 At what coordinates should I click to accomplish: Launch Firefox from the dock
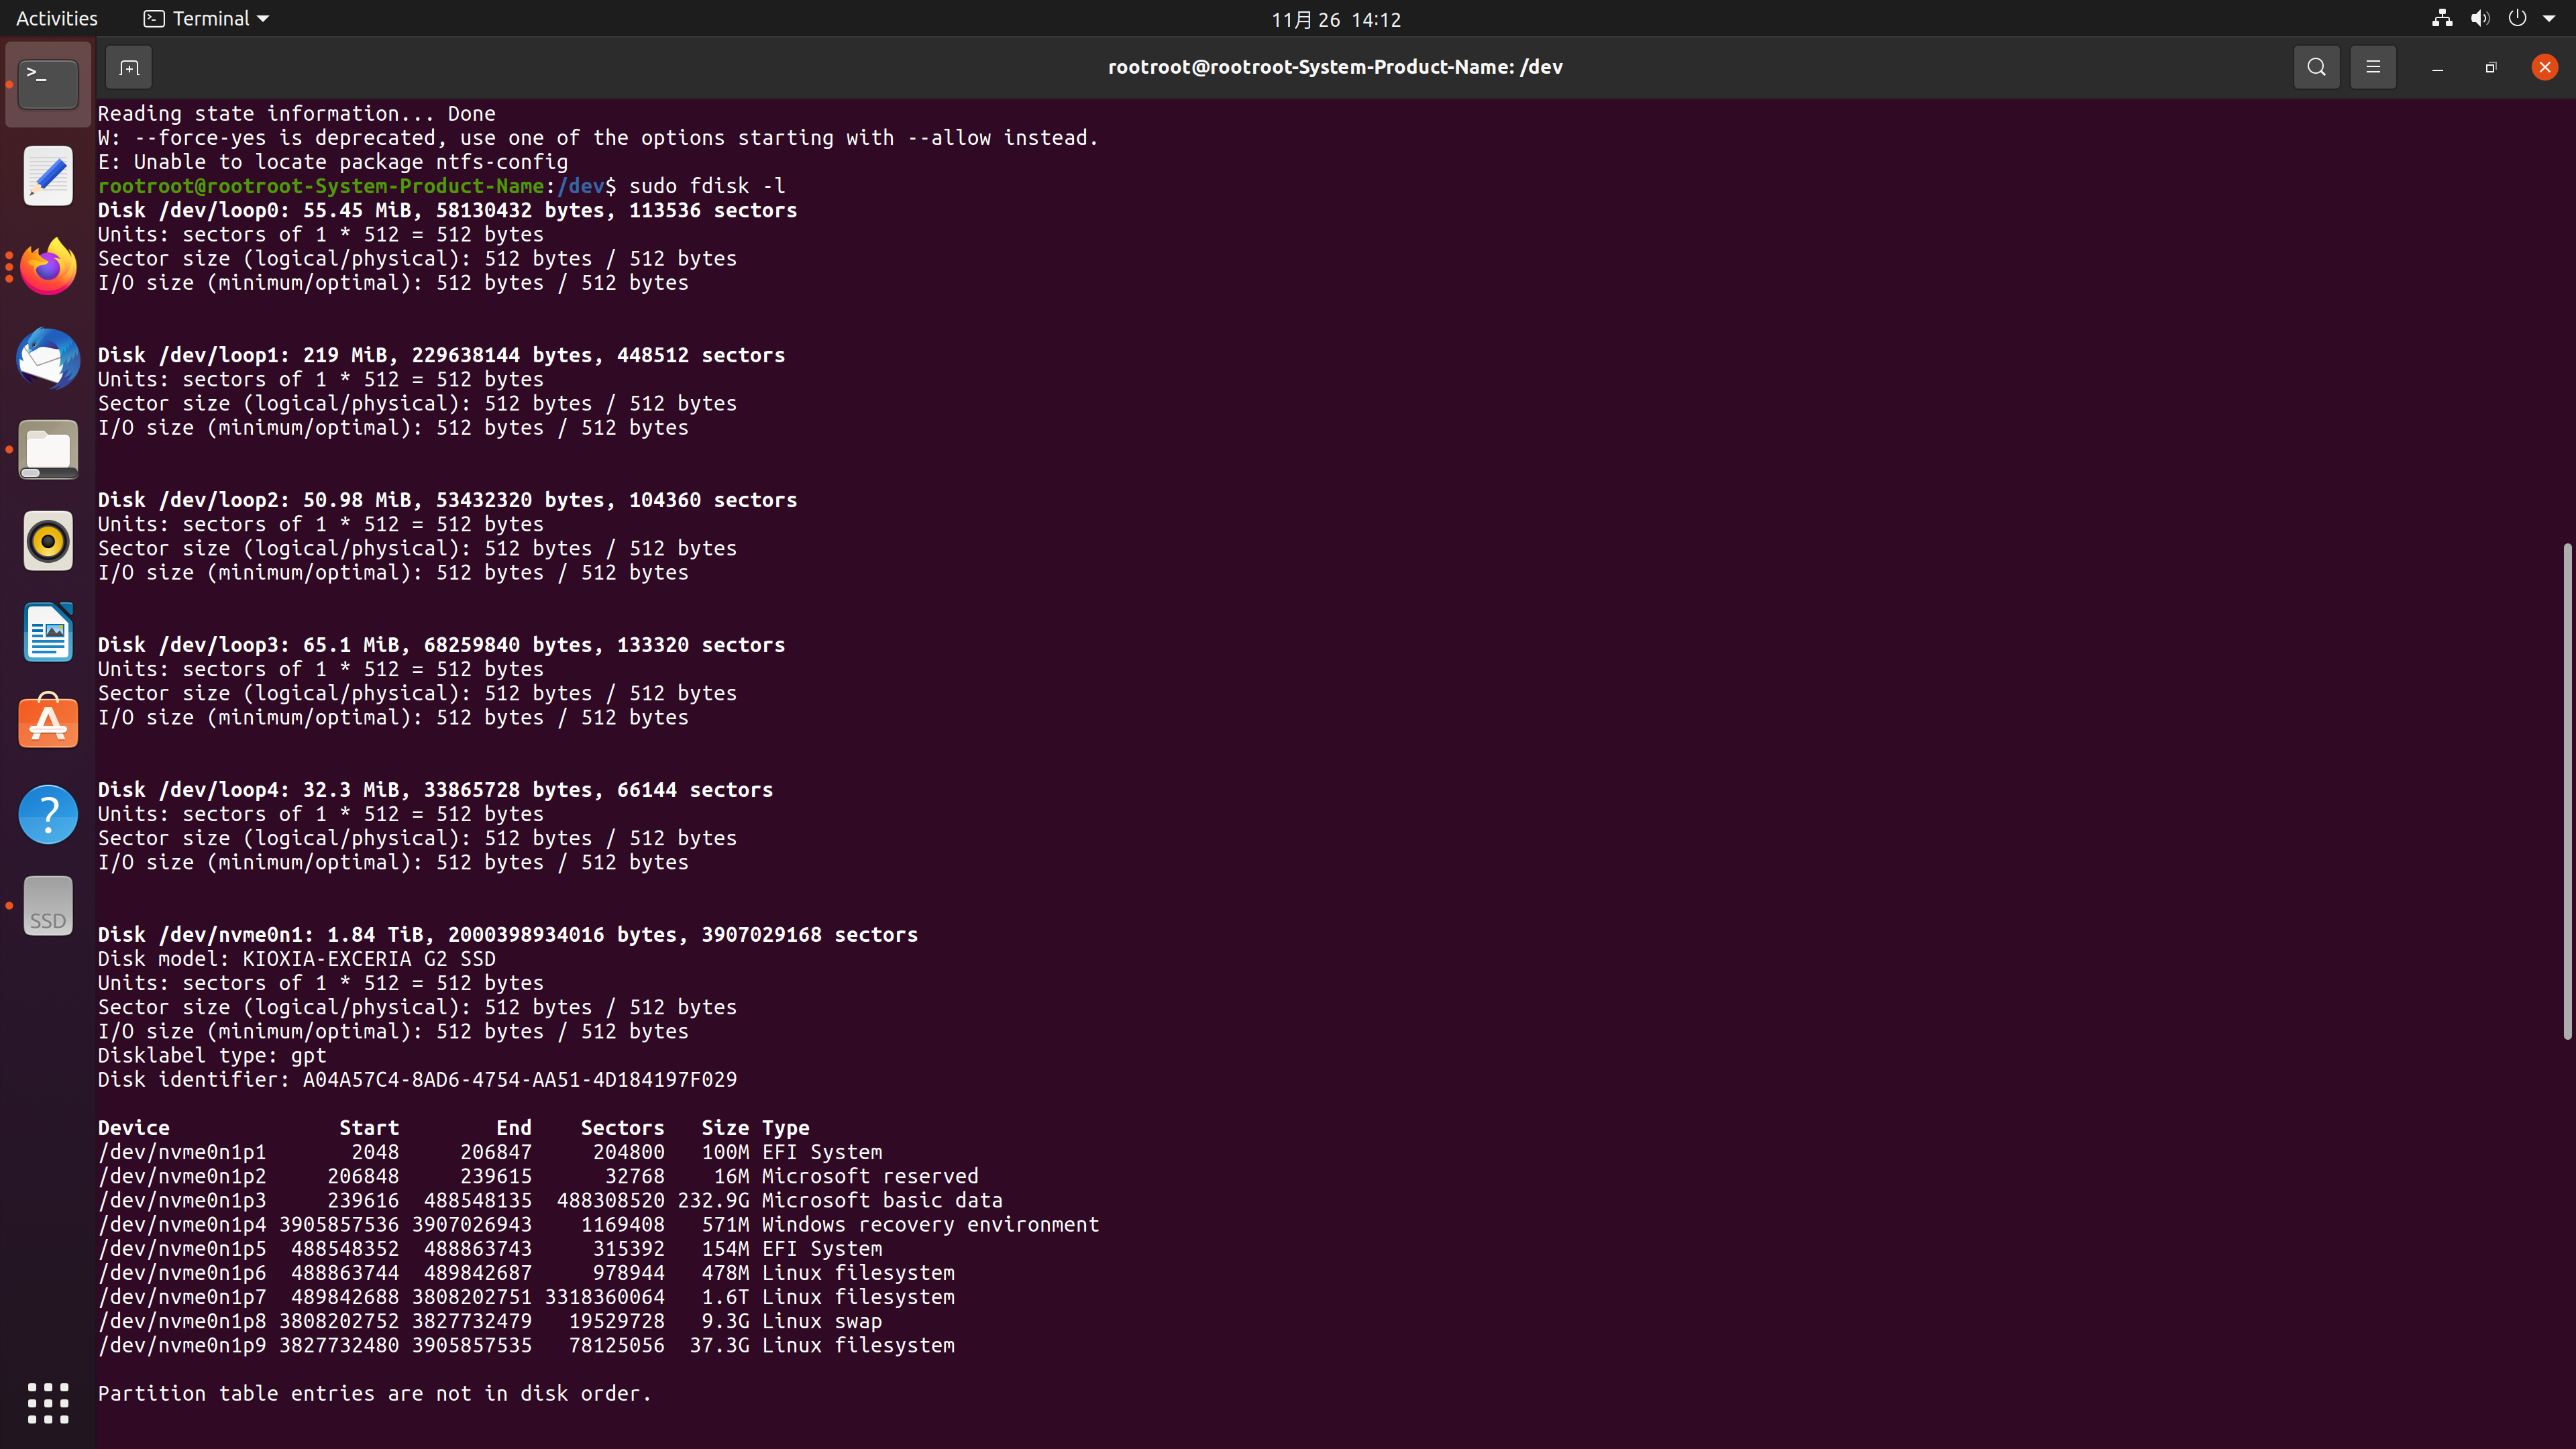tap(48, 267)
